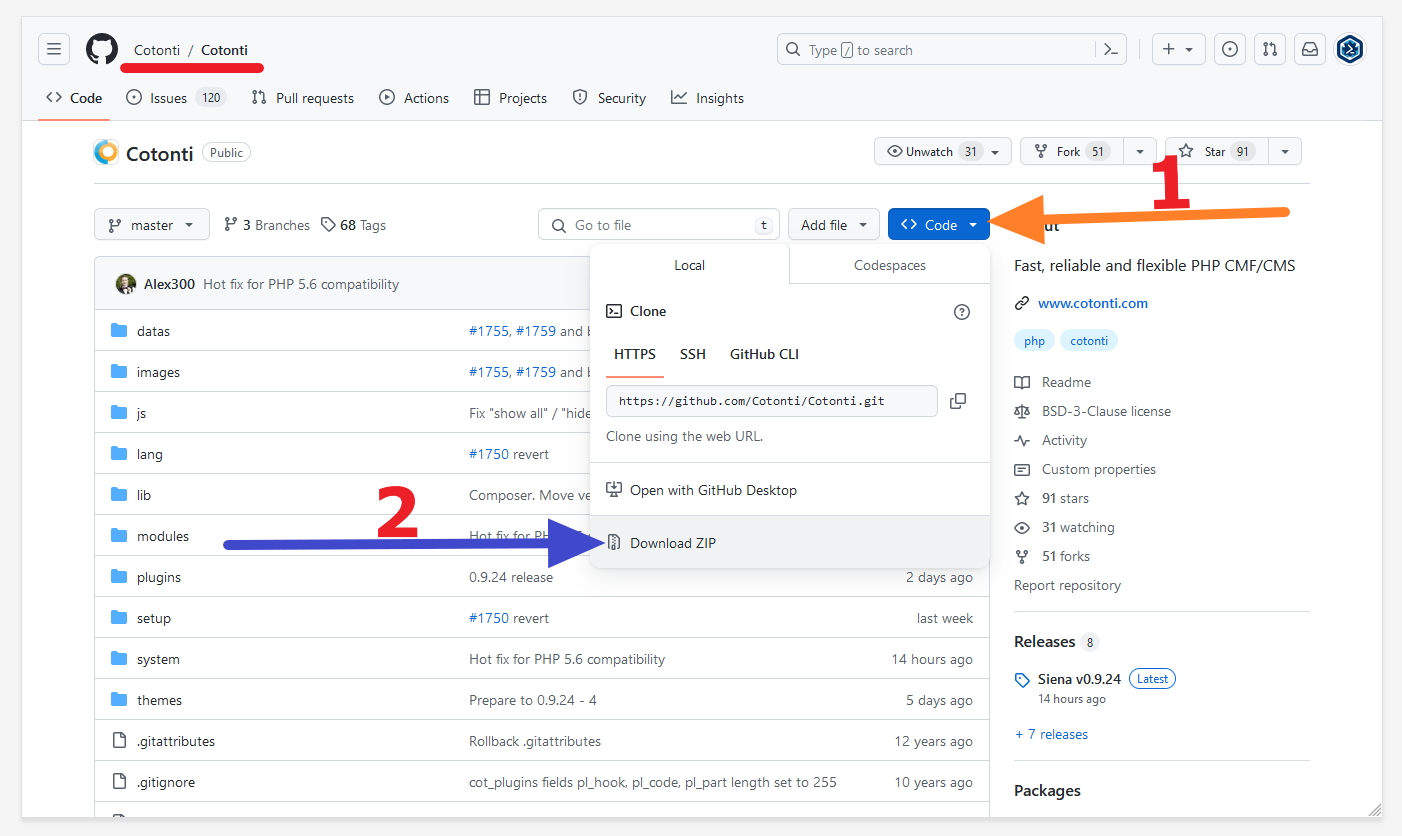
Task: Open pull requests icon in header
Action: coord(1269,49)
